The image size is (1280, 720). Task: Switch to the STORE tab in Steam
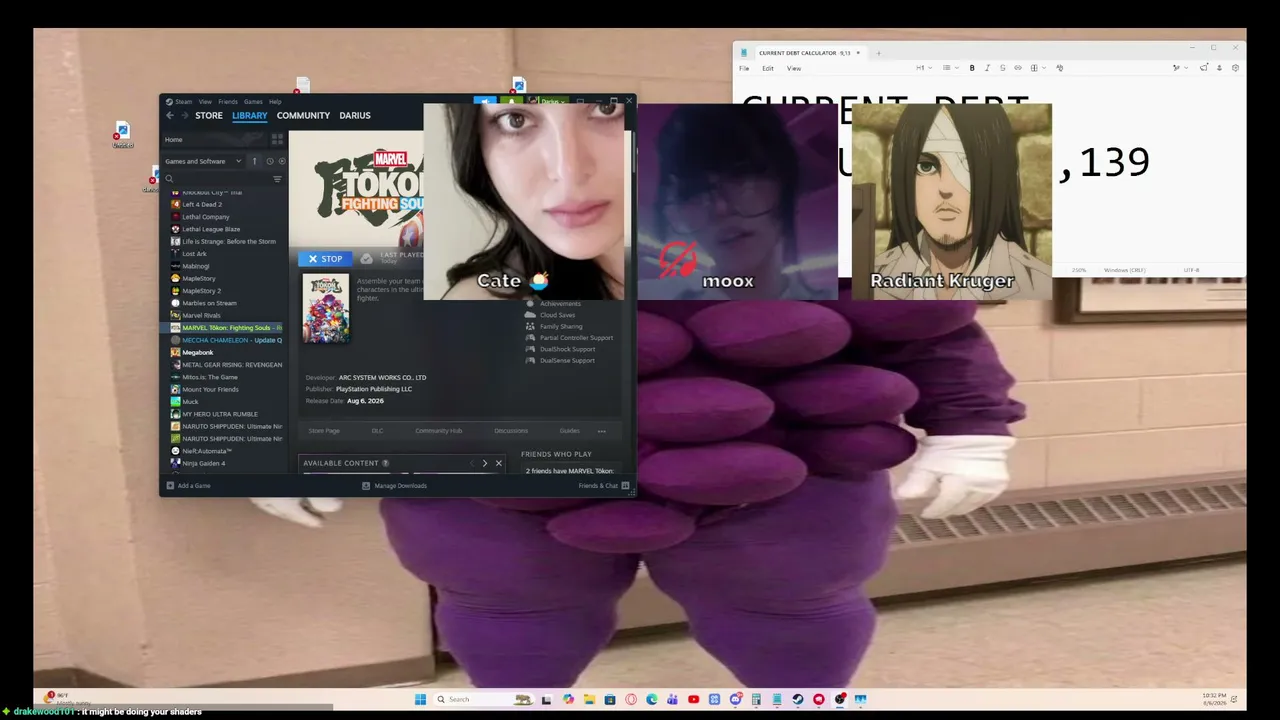pos(209,115)
